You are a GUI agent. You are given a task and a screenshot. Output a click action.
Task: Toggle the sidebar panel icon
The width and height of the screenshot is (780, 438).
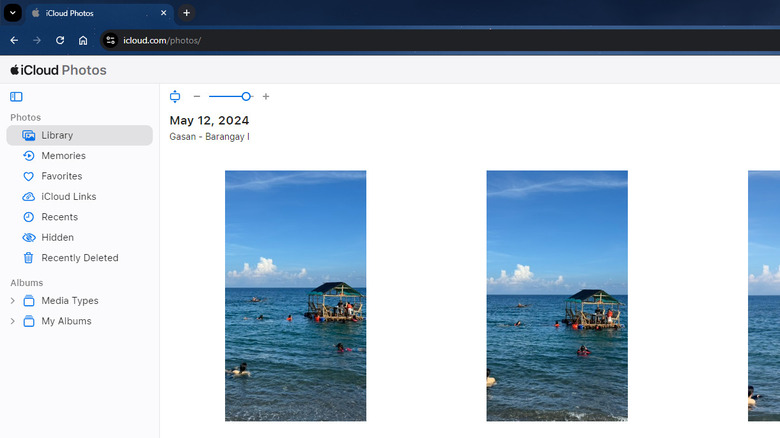[x=16, y=97]
